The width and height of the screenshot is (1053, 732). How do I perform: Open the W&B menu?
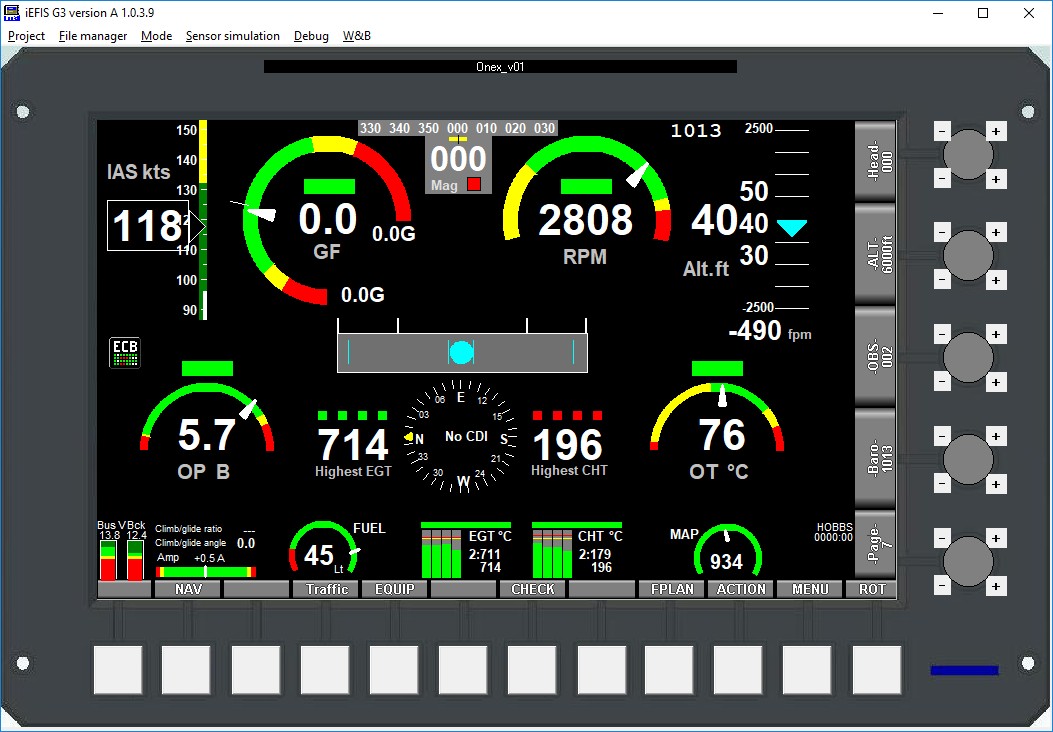coord(356,35)
